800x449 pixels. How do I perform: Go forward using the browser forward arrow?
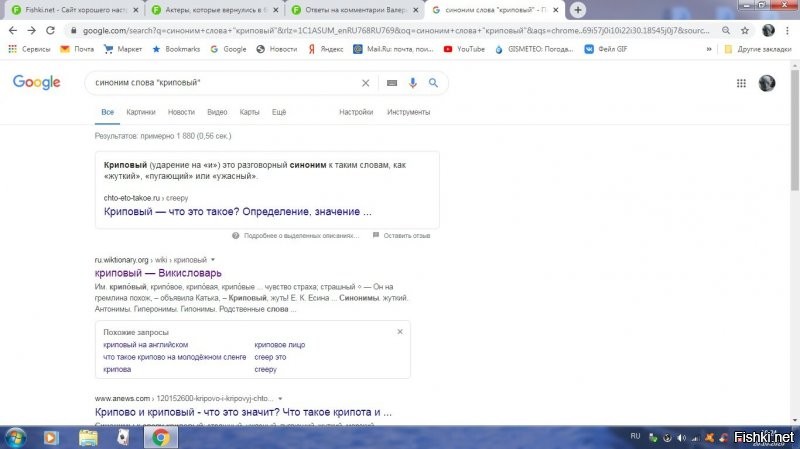click(32, 31)
